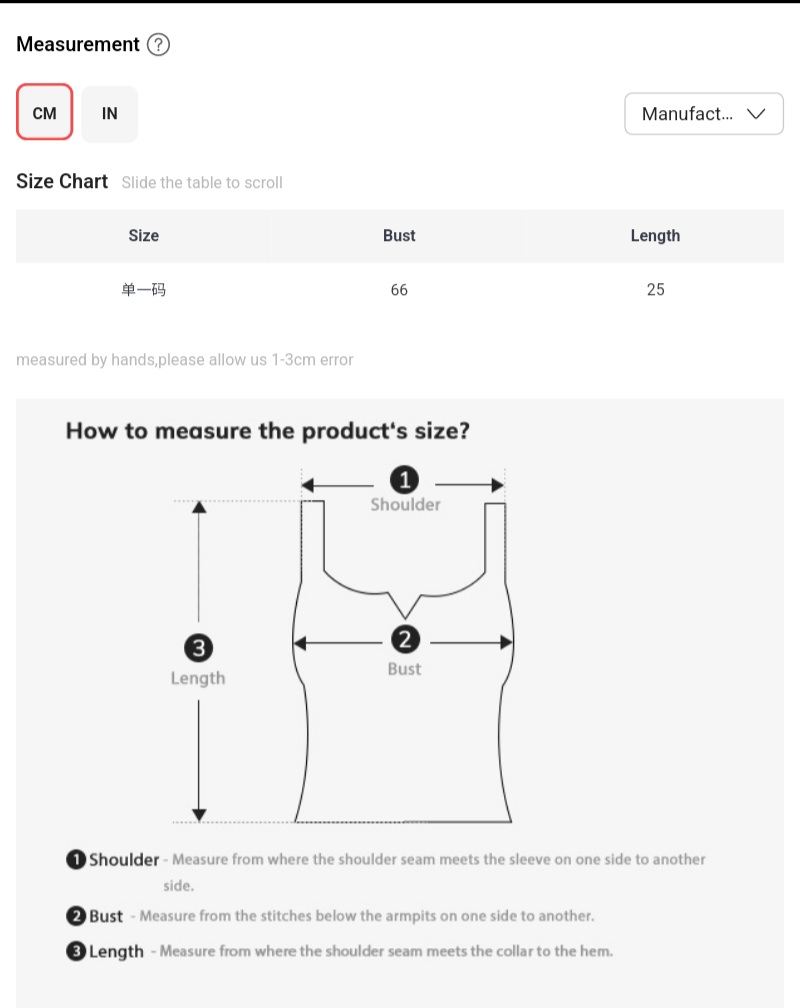The image size is (800, 1008).
Task: Click the 'How to measure' guide title
Action: click(268, 431)
